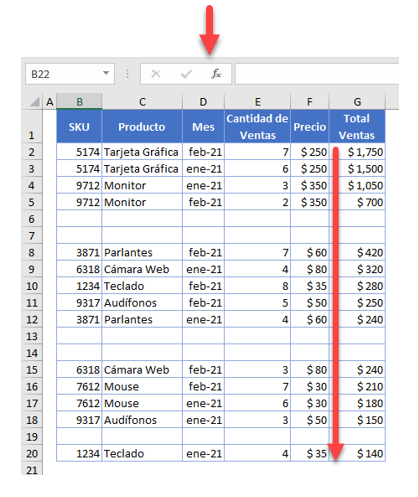
Task: Select column F header
Action: click(310, 102)
